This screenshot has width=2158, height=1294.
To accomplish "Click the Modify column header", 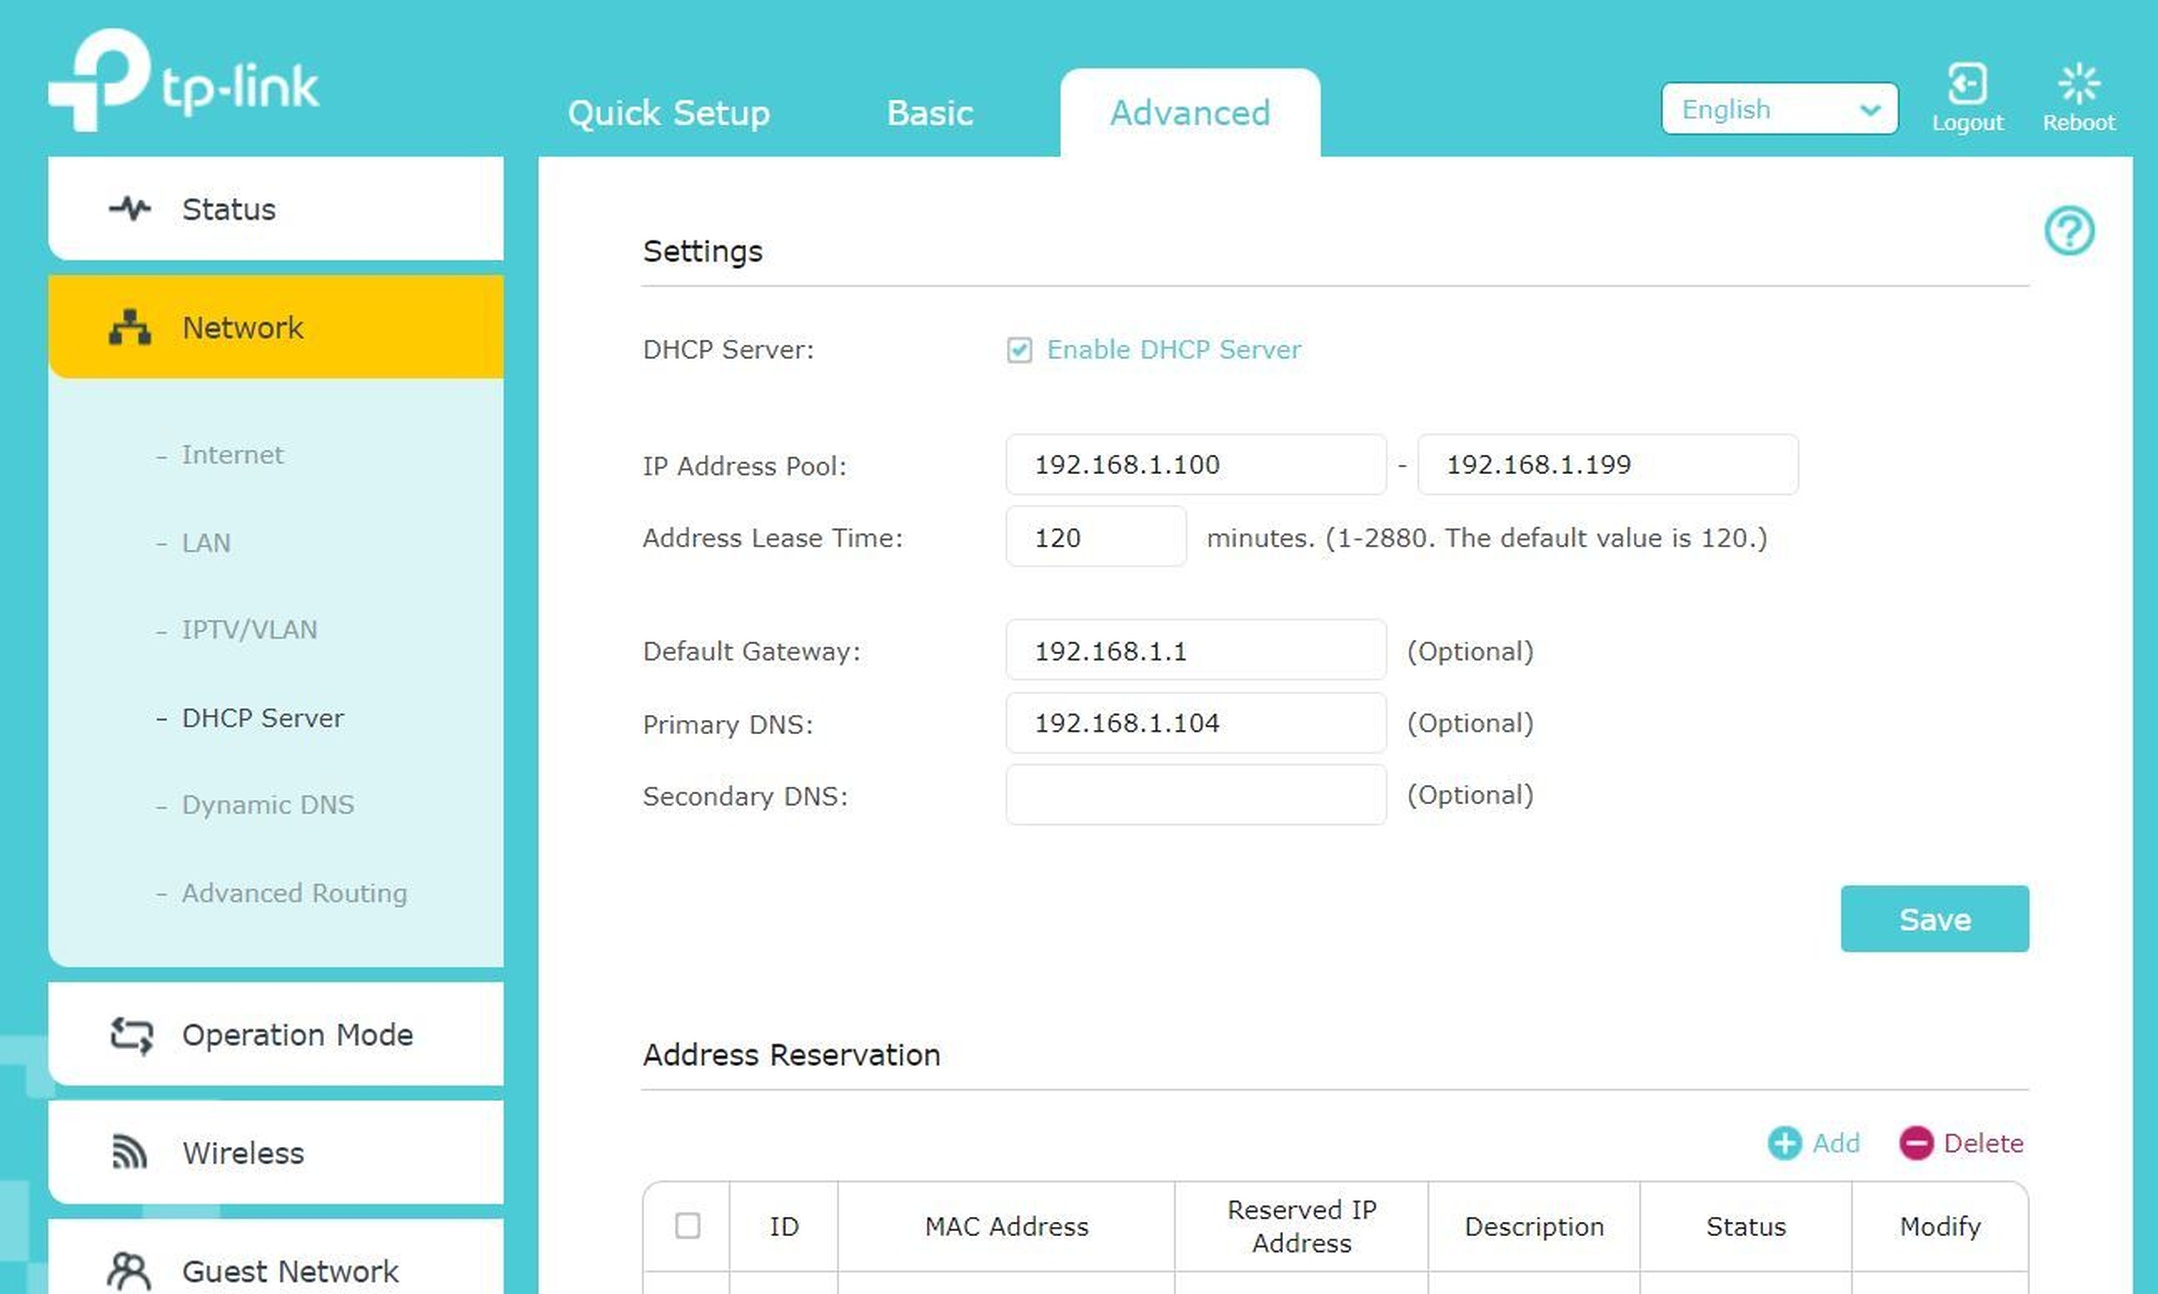I will [1940, 1227].
